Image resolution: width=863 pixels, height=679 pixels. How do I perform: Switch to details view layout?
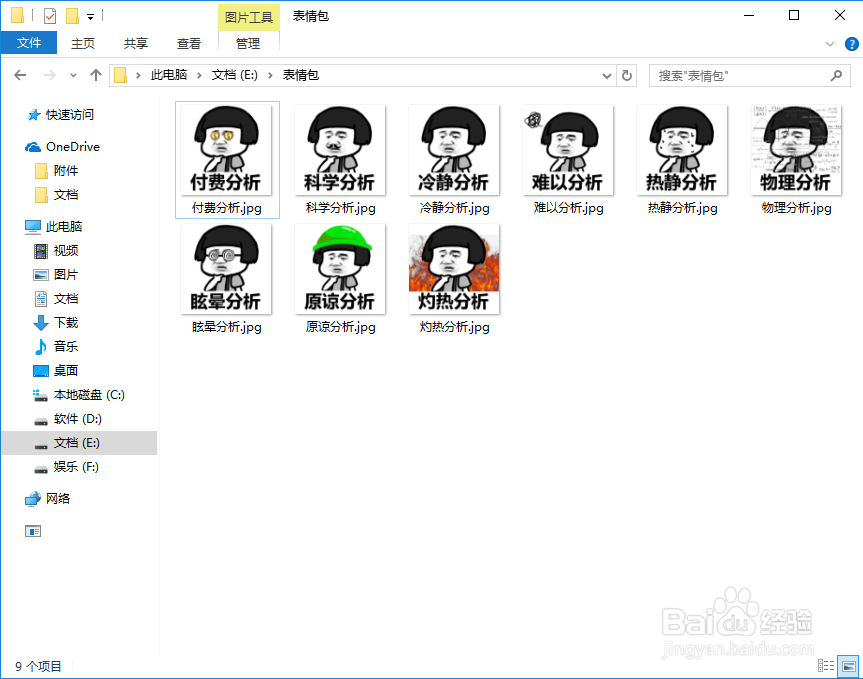[826, 666]
